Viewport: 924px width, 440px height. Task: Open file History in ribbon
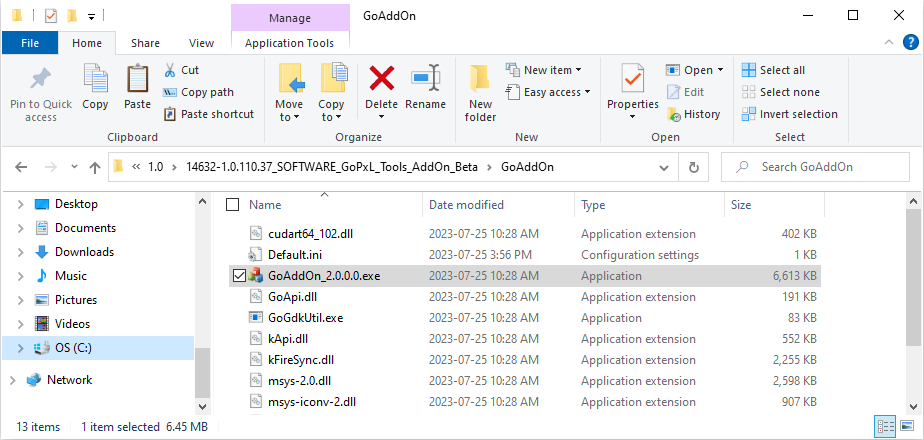tap(694, 114)
